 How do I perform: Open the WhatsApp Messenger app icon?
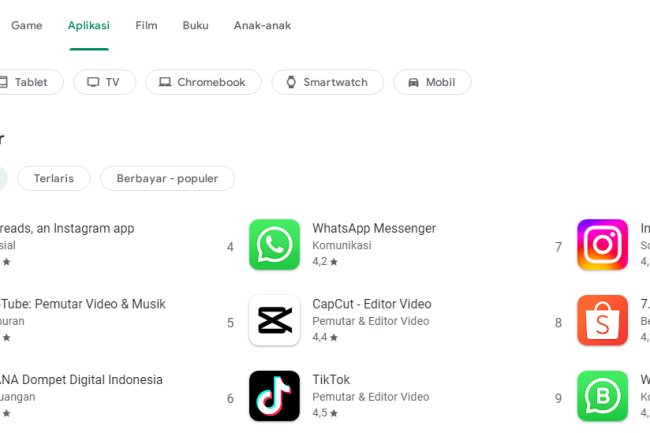pyautogui.click(x=274, y=245)
